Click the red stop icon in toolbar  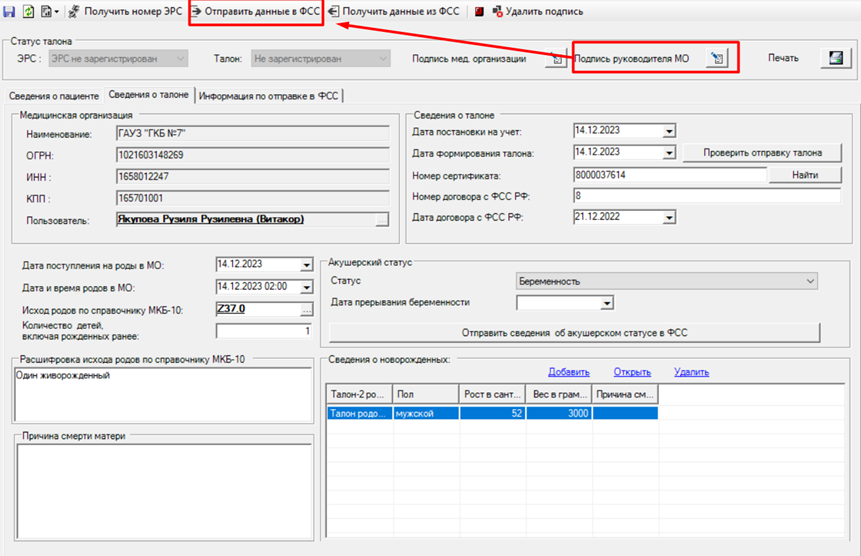point(479,12)
